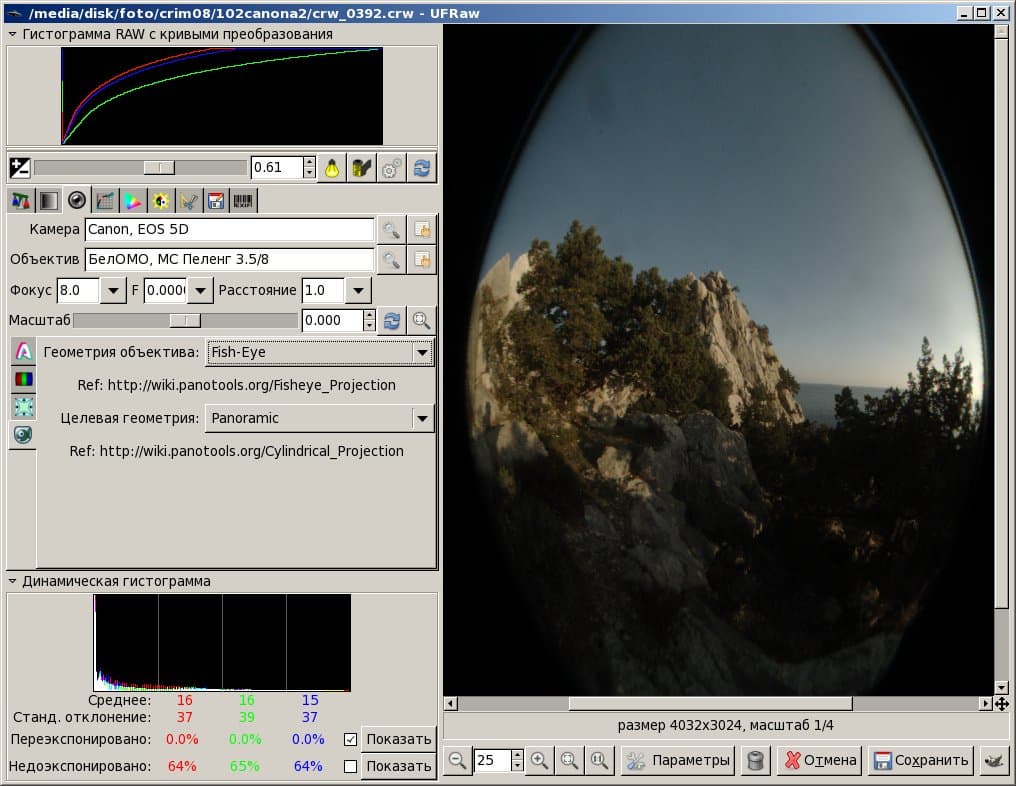Image resolution: width=1016 pixels, height=786 pixels.
Task: Collapse the RAW histogram section
Action: point(12,34)
